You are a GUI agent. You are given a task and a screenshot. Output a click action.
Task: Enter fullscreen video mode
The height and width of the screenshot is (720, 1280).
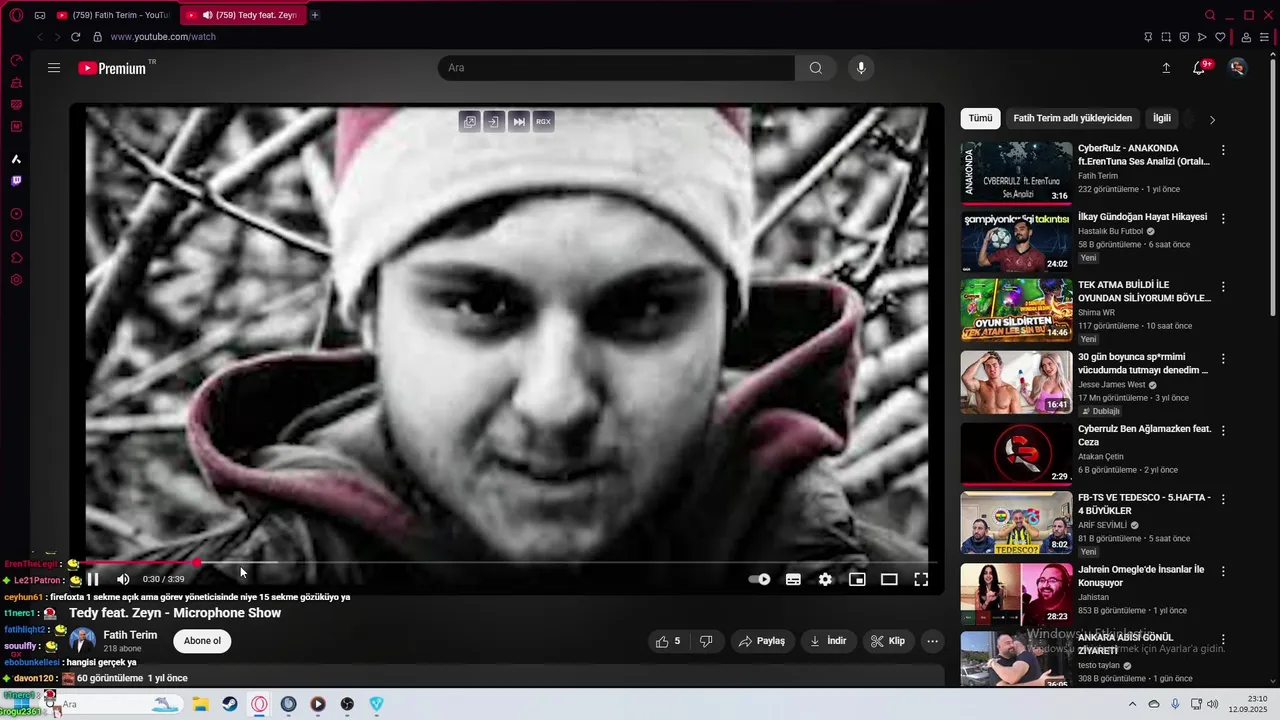[x=921, y=579]
